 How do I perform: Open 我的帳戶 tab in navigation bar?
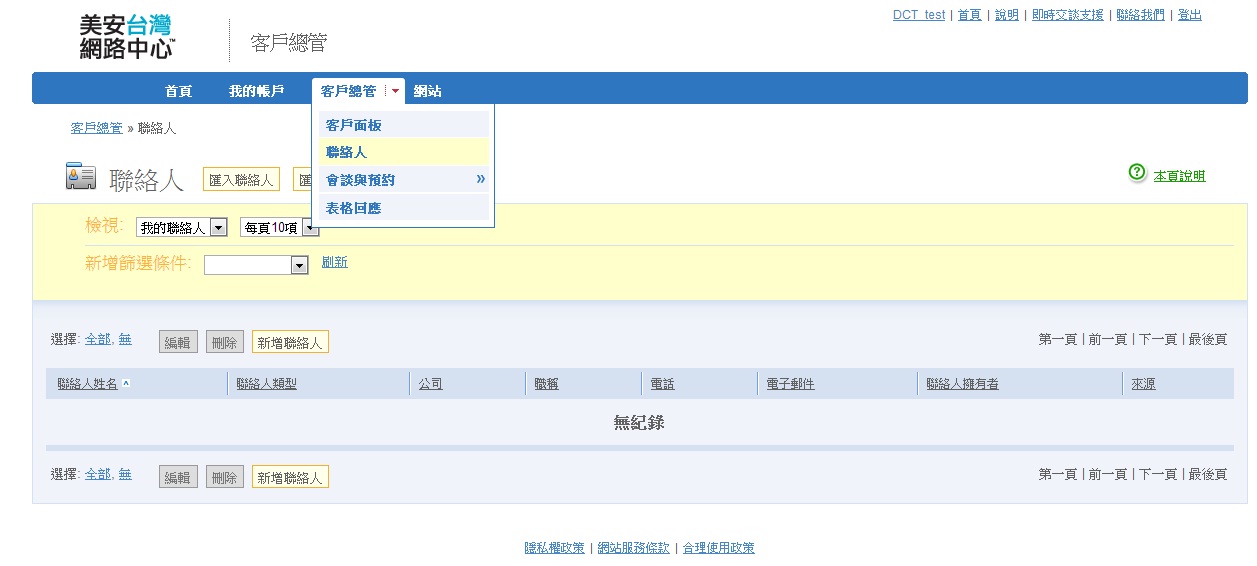click(256, 91)
